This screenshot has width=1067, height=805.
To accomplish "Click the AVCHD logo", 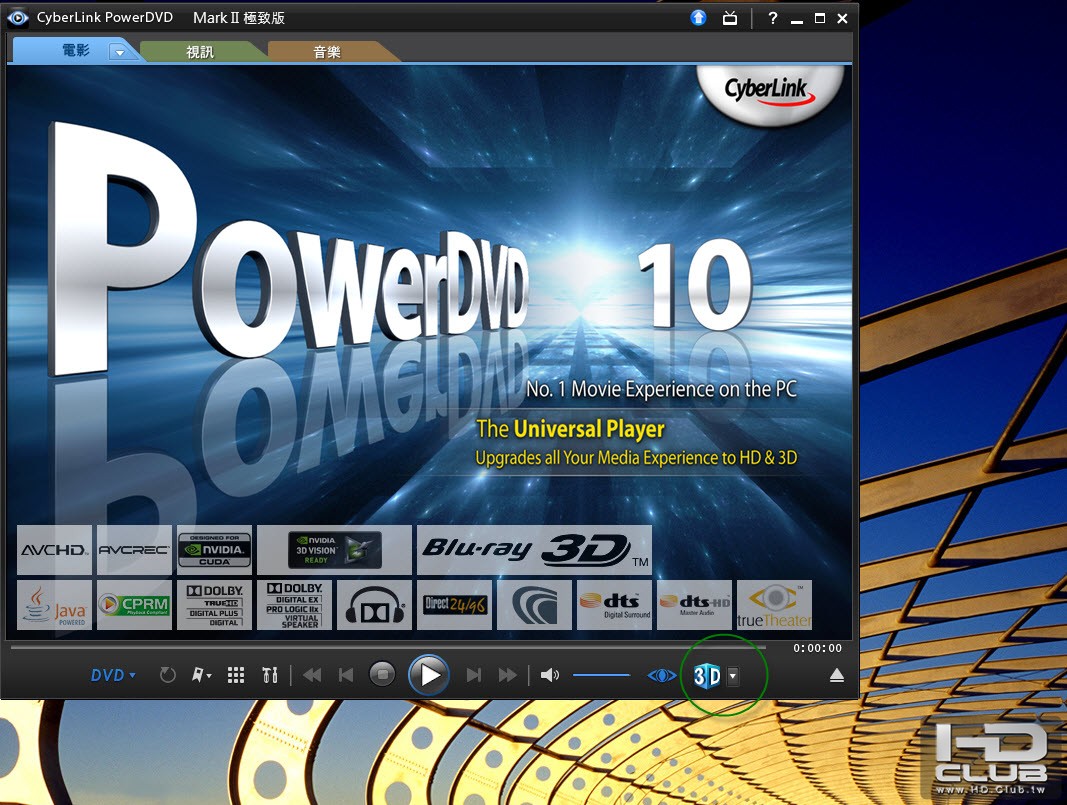I will point(54,550).
